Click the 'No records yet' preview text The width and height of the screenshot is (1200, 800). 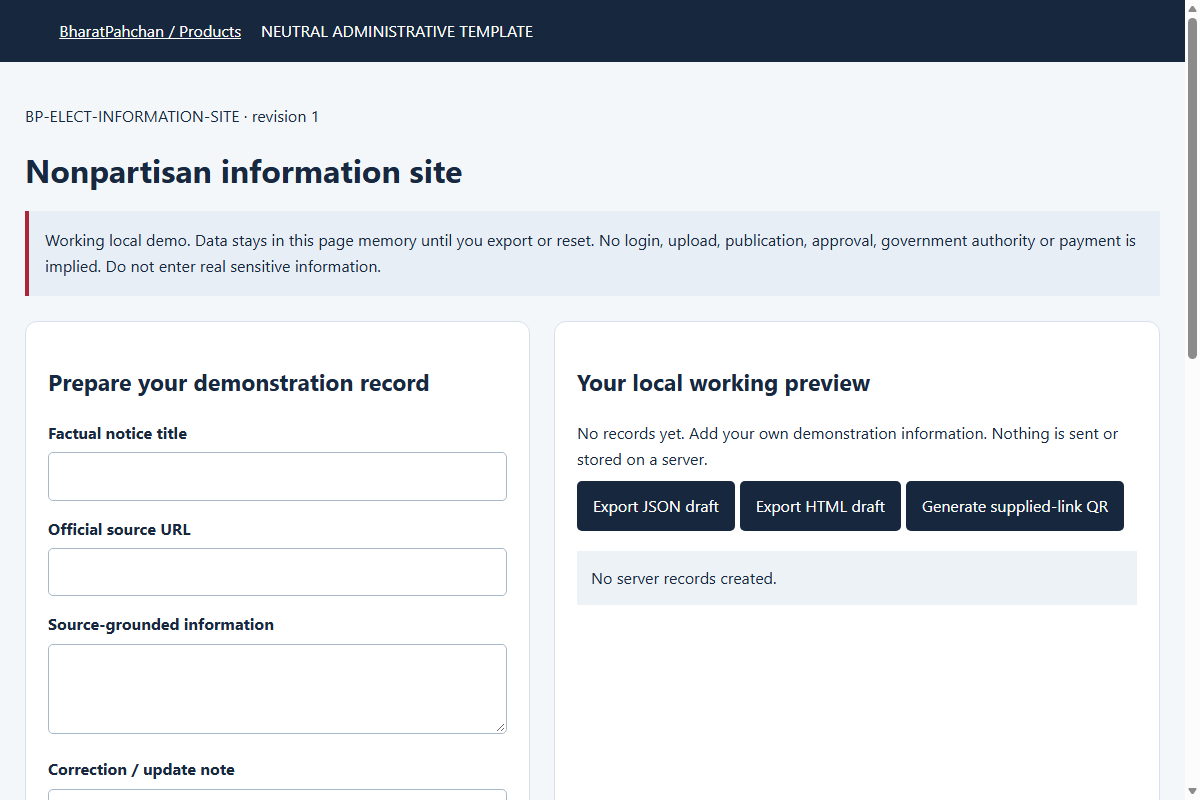848,447
